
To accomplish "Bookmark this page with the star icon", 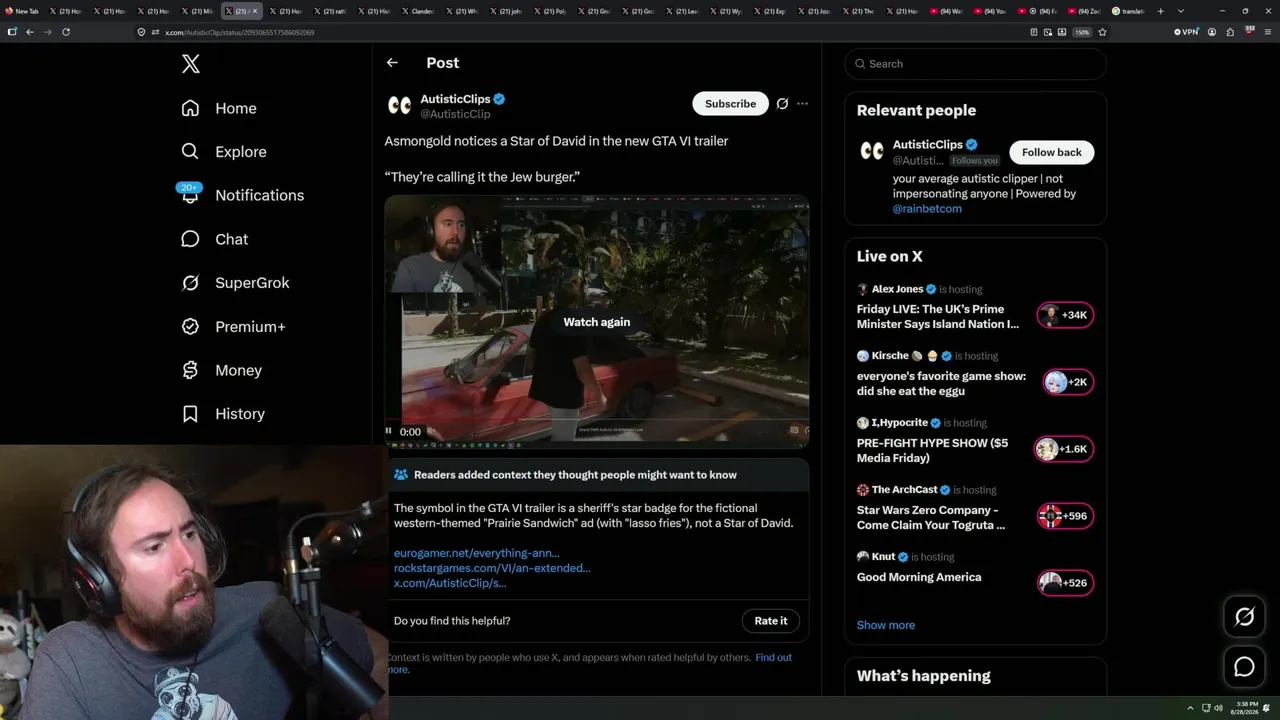I will pos(1102,32).
